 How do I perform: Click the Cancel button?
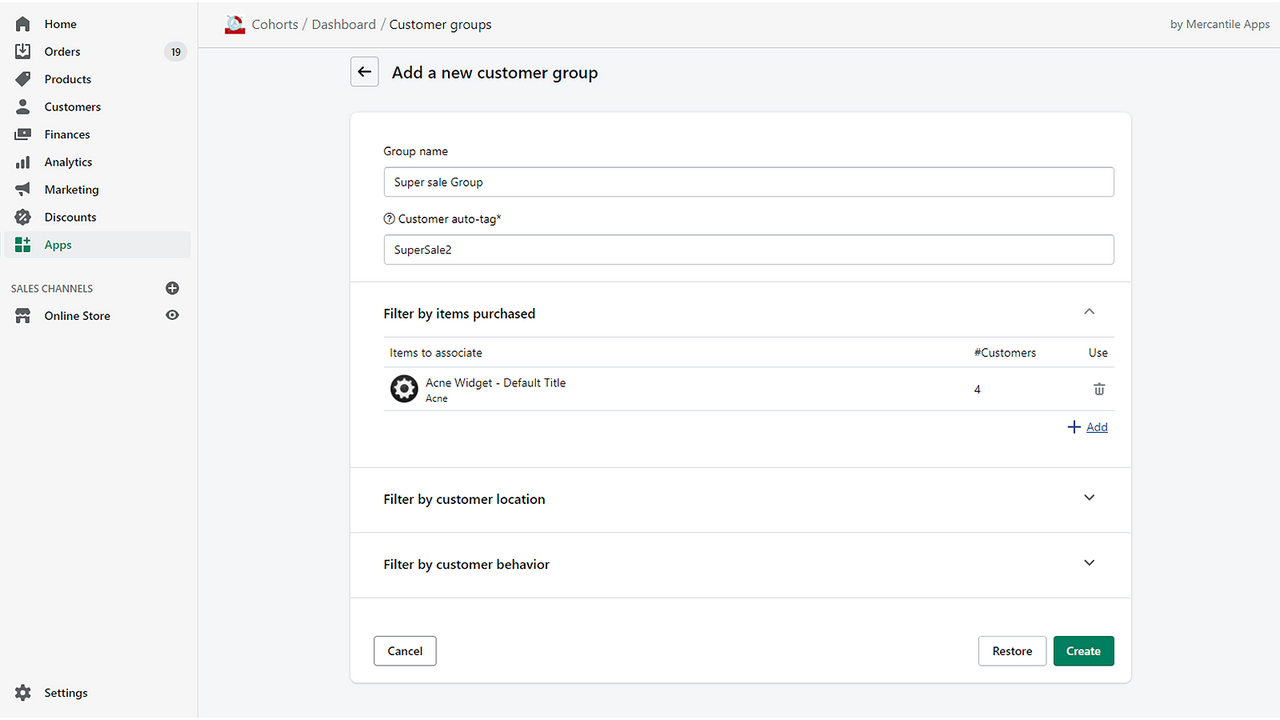405,651
